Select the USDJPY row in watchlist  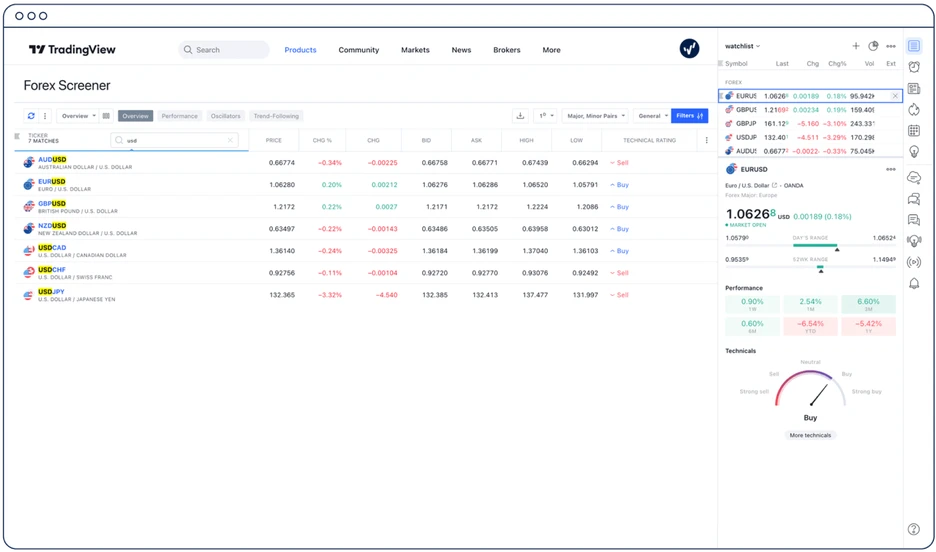pyautogui.click(x=810, y=137)
